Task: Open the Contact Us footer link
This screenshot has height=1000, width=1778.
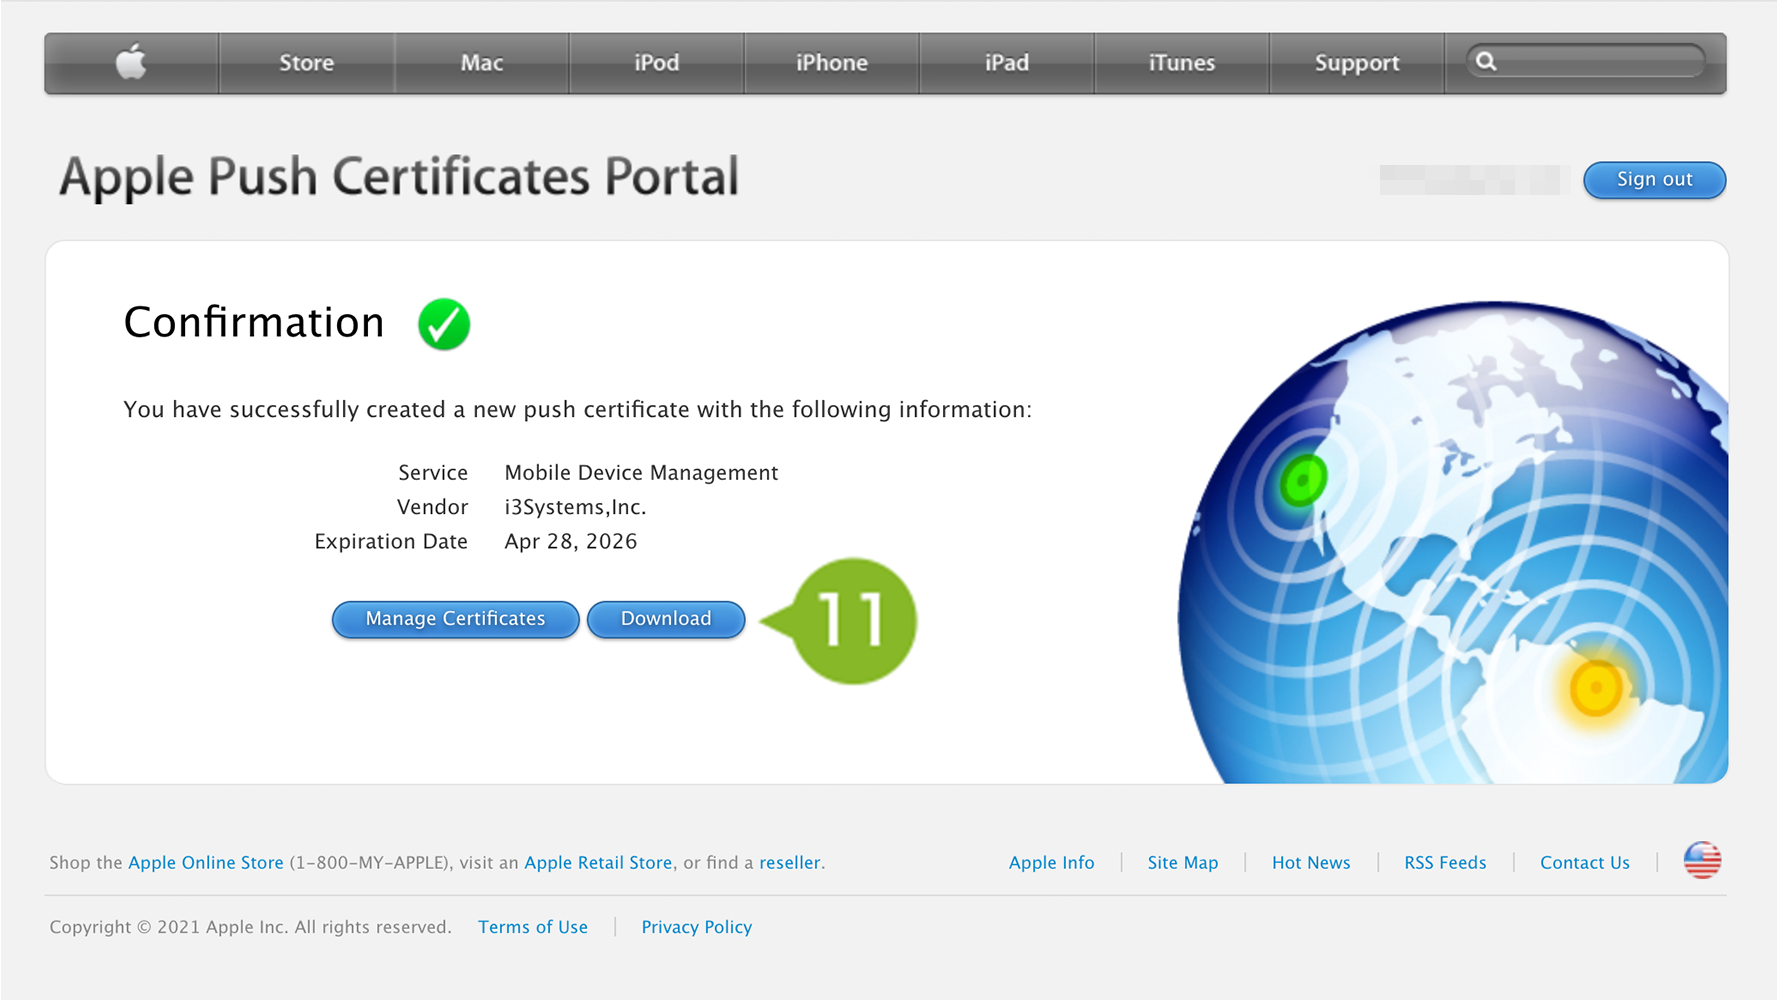Action: coord(1585,862)
